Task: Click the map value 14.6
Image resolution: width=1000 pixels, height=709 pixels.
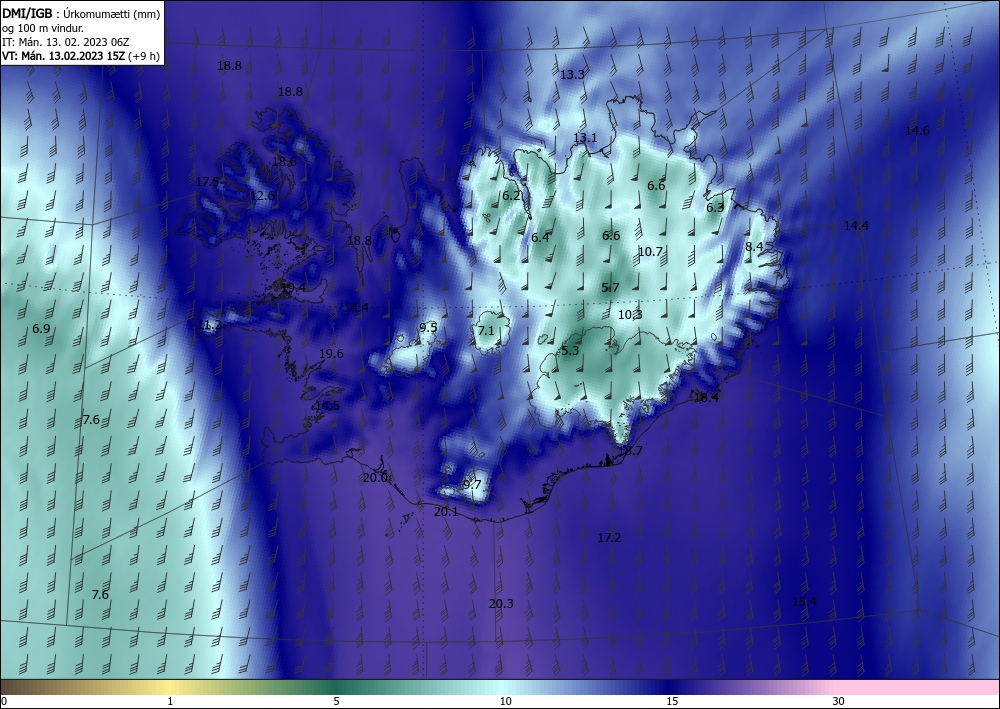Action: [917, 131]
